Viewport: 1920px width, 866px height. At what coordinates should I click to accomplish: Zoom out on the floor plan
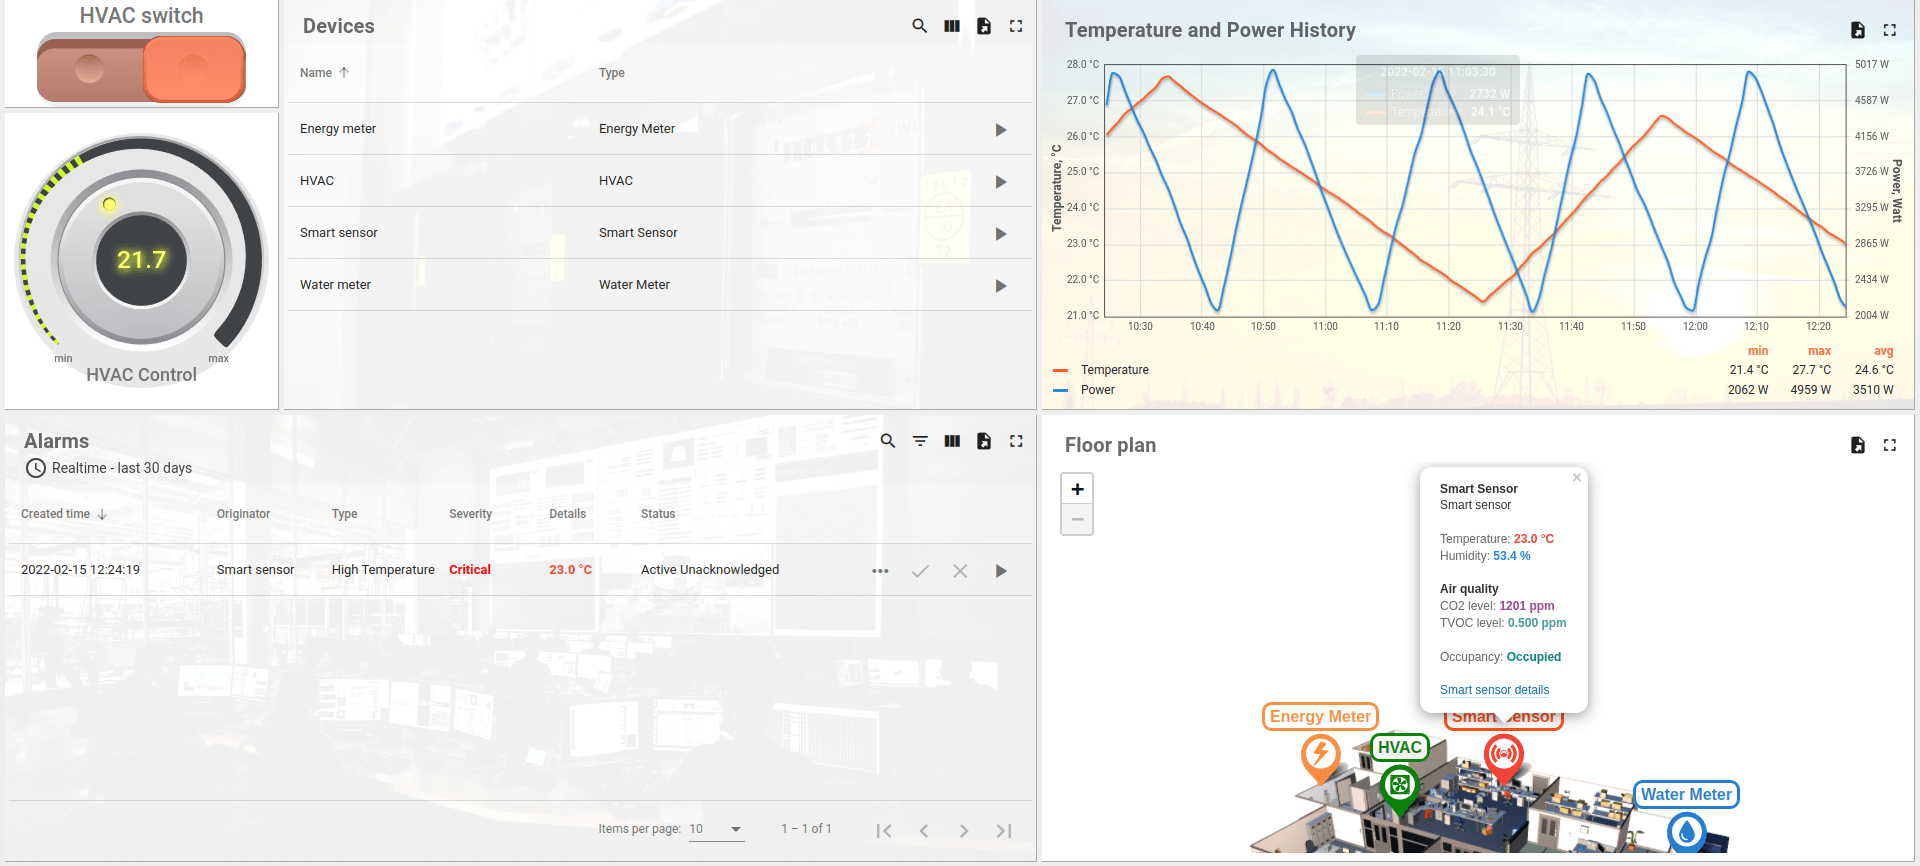(x=1077, y=519)
